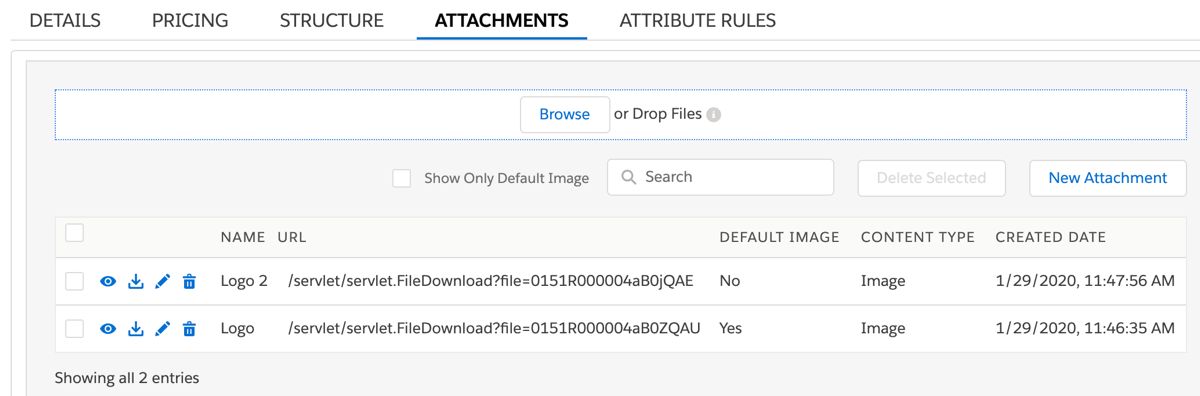Click Image content type in Logo 2 row

click(x=883, y=282)
